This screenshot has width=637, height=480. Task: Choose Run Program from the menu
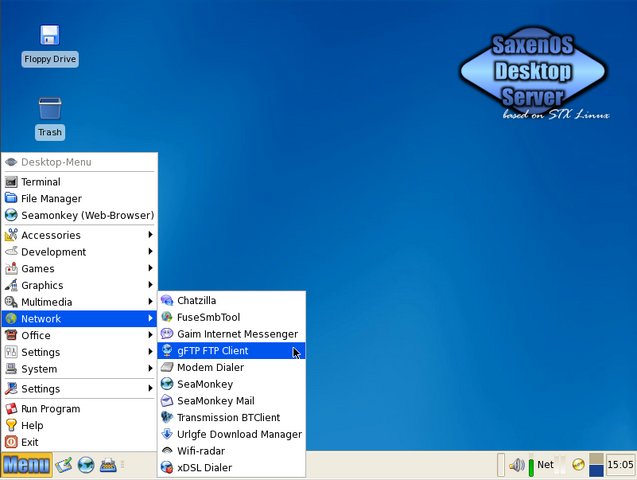point(79,409)
